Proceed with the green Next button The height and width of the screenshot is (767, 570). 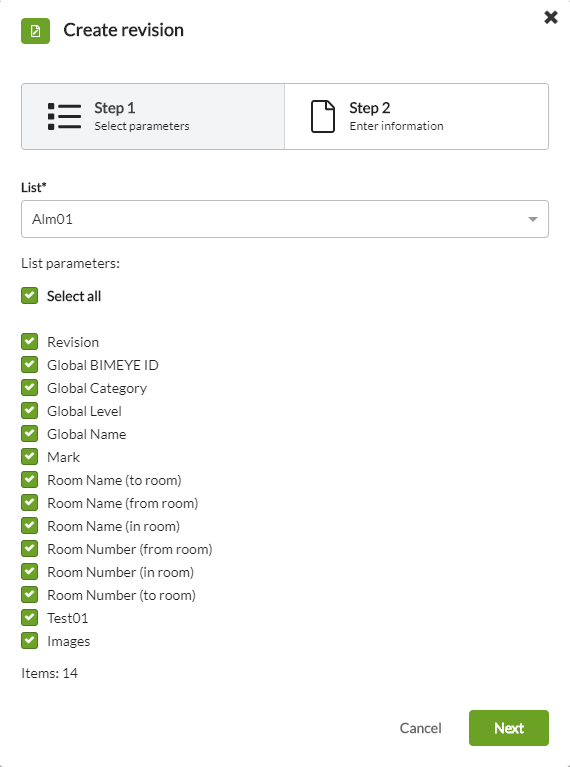(509, 728)
